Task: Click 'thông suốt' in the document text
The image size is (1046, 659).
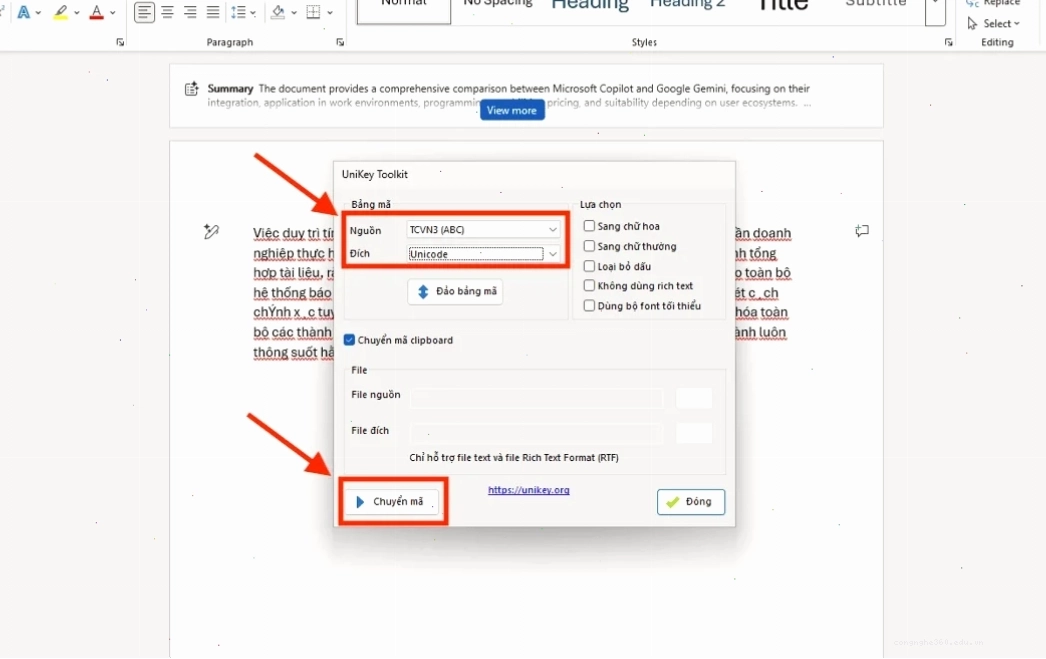Action: pyautogui.click(x=285, y=352)
